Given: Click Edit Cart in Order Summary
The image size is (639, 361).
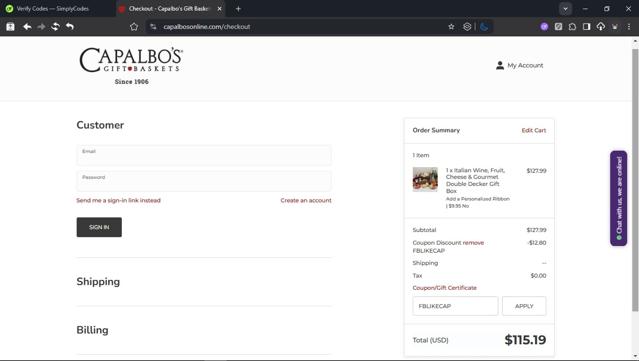Looking at the screenshot, I should coord(533,130).
